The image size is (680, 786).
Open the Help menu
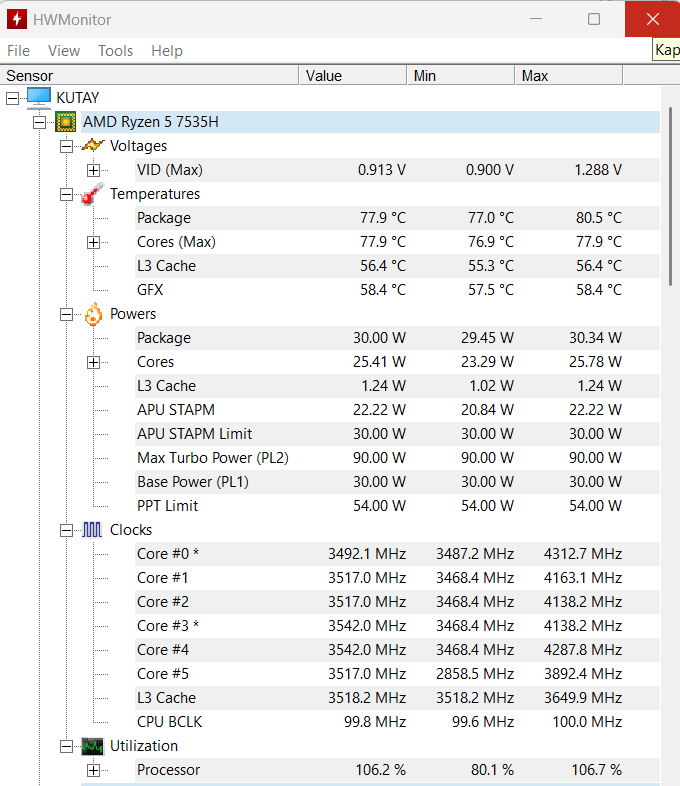tap(167, 51)
